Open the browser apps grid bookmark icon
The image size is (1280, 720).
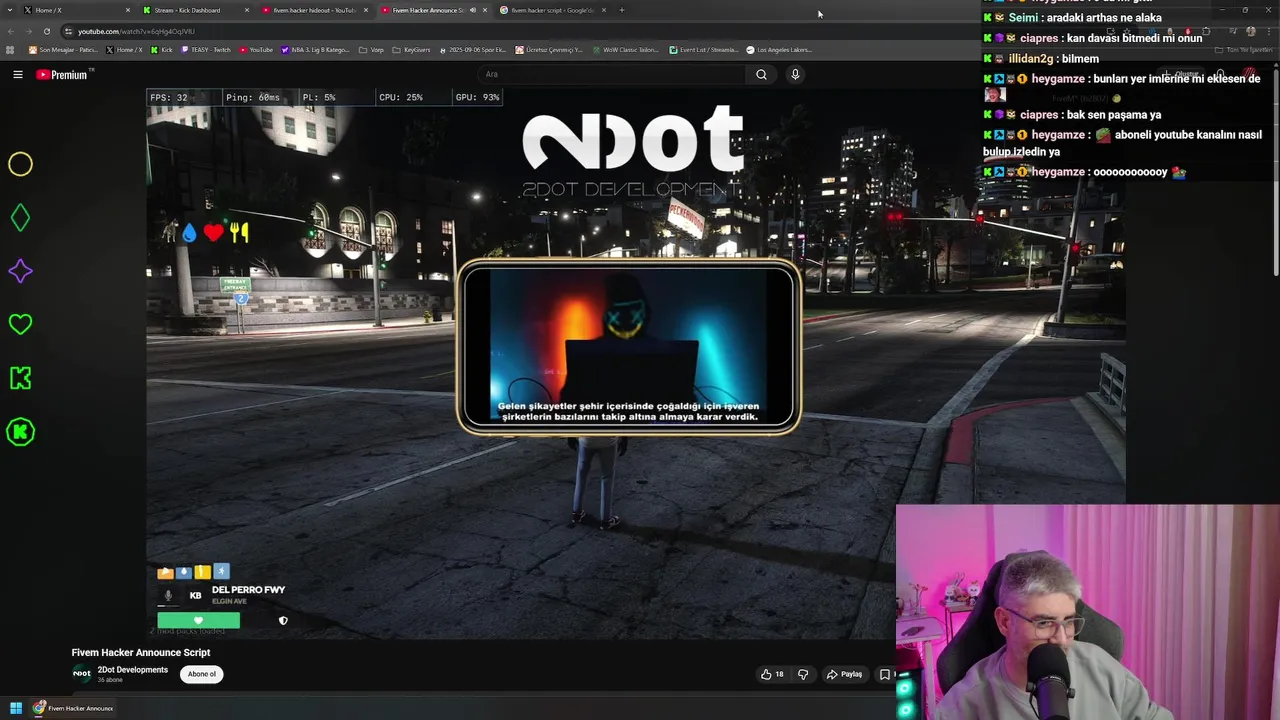tap(10, 49)
